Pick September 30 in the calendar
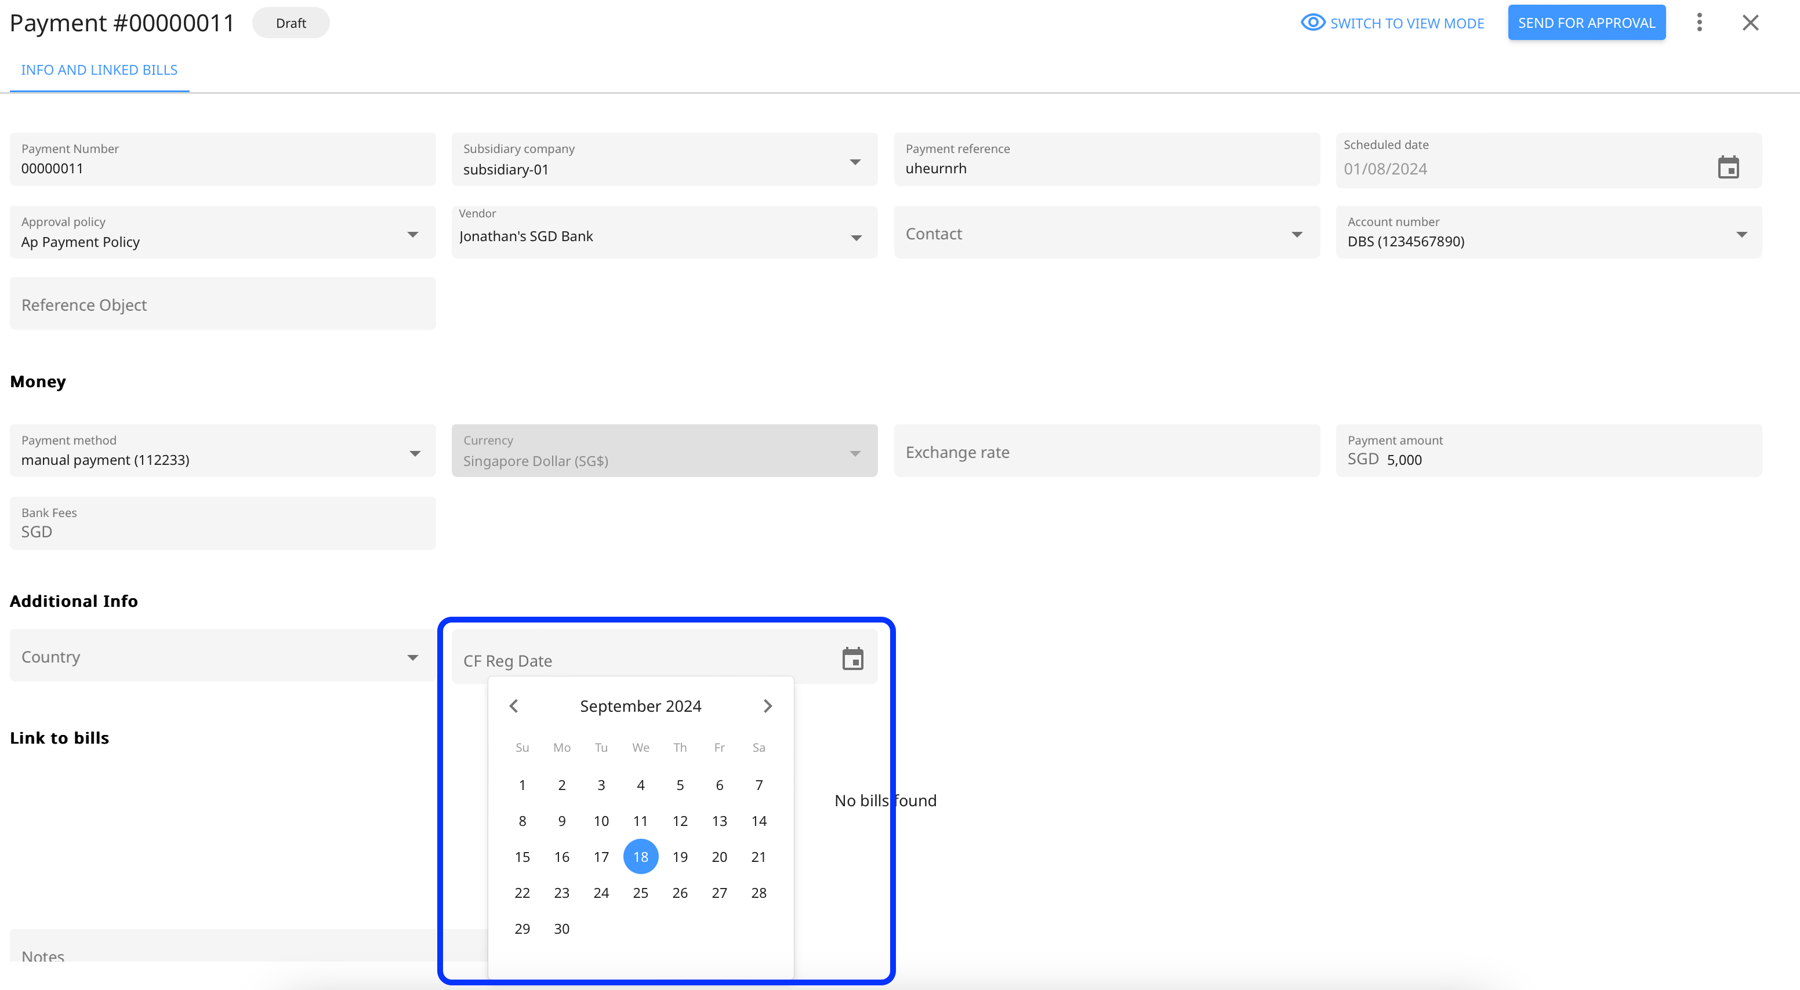 [x=562, y=929]
